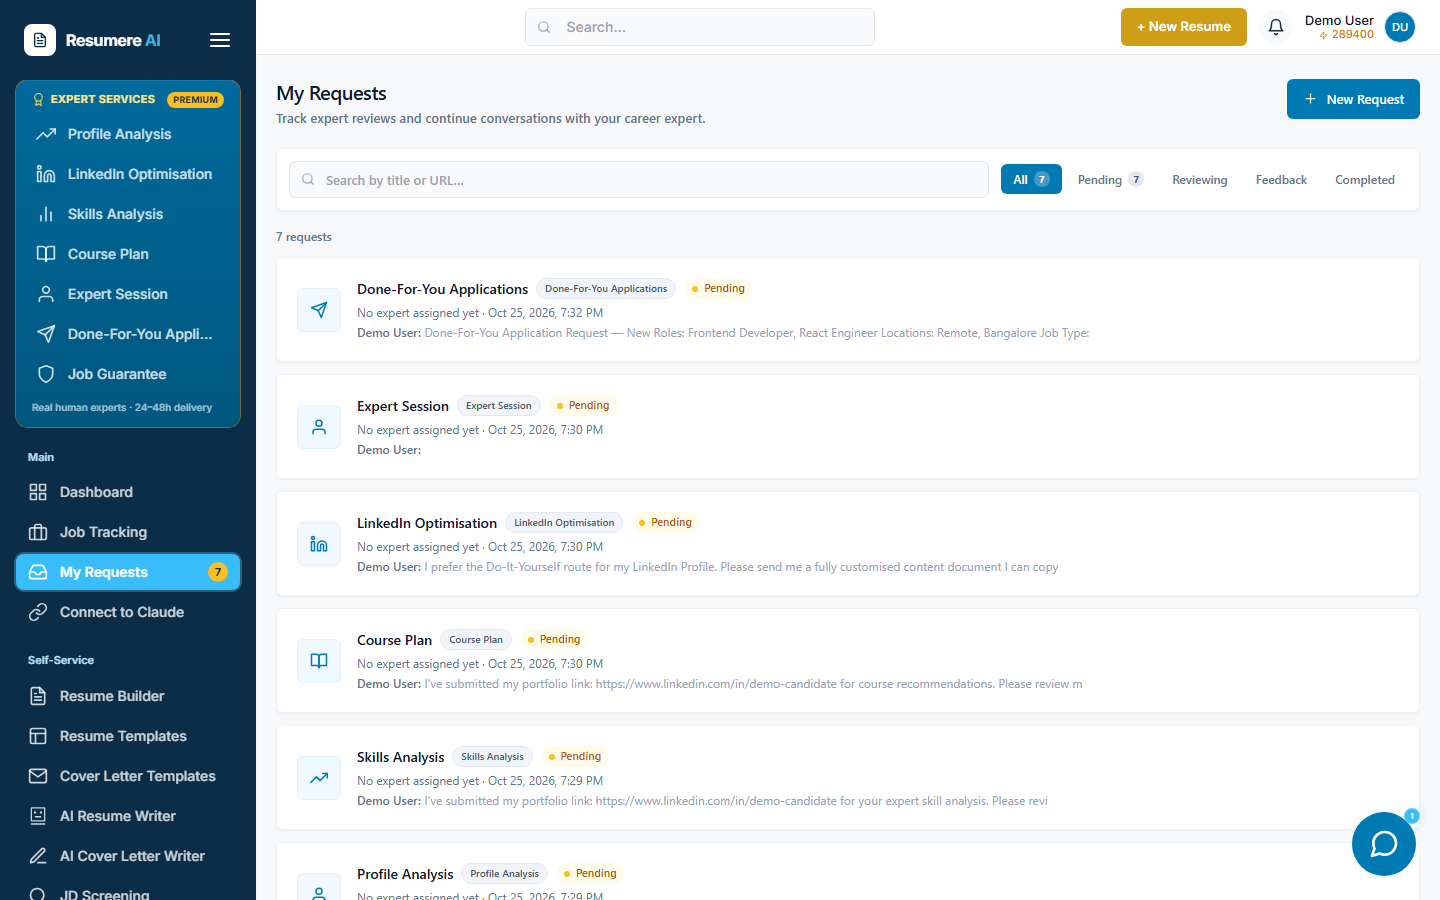Screen dimensions: 1440x900
Task: Go to Skills Analysis in the sidebar
Action: pyautogui.click(x=128, y=214)
